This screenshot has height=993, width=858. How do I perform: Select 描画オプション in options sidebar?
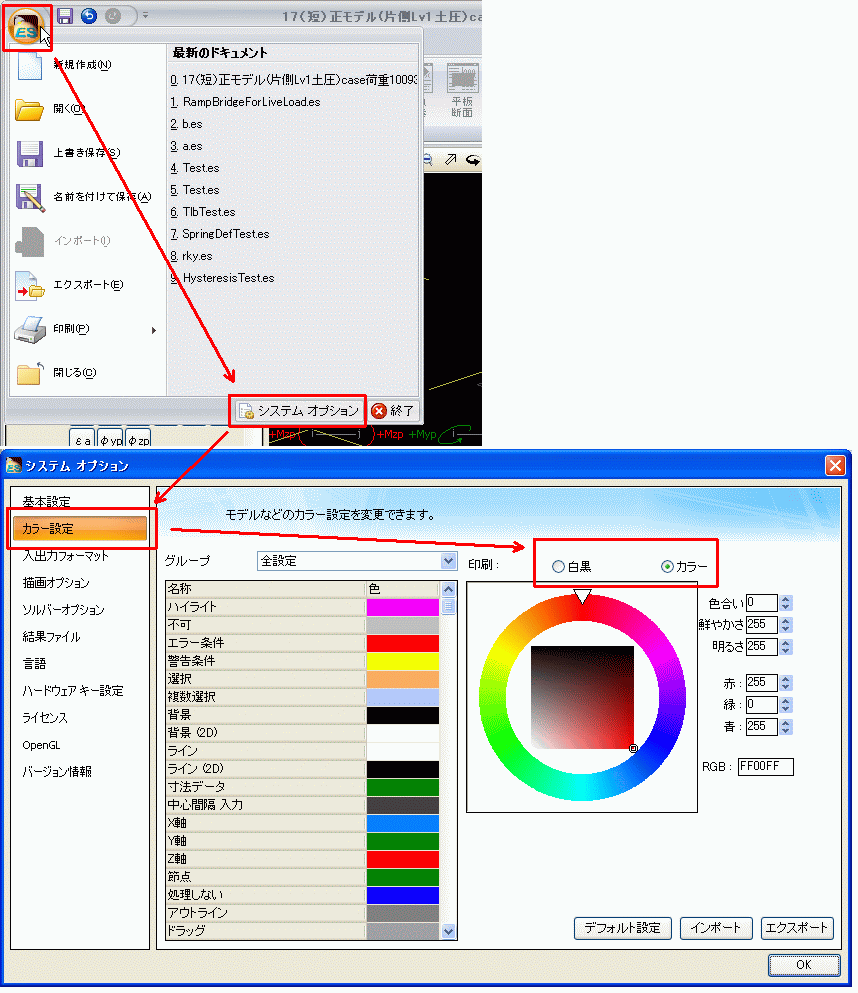pos(56,583)
